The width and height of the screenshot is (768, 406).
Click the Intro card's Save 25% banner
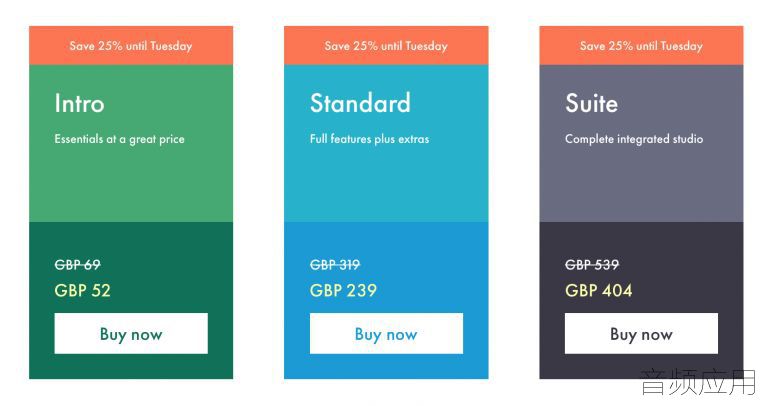[131, 46]
